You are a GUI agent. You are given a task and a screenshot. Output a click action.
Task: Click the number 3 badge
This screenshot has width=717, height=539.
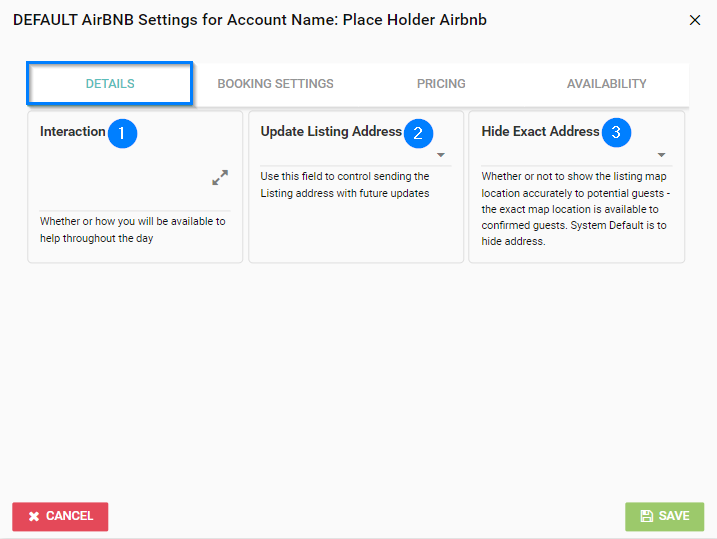tap(616, 133)
